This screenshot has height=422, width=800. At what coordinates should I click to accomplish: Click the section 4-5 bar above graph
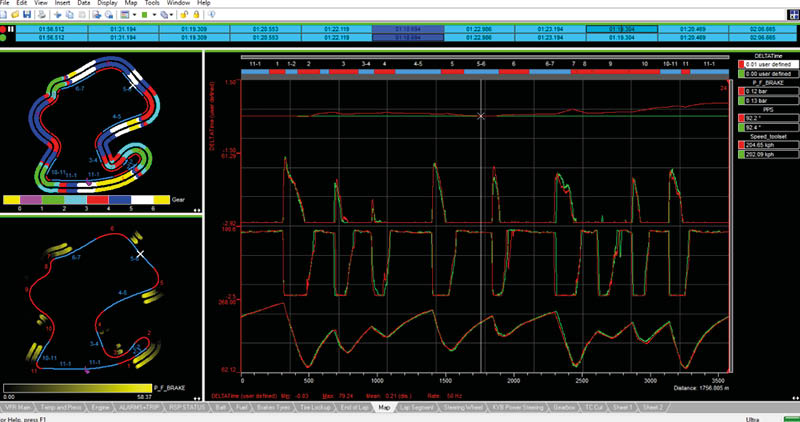(418, 72)
